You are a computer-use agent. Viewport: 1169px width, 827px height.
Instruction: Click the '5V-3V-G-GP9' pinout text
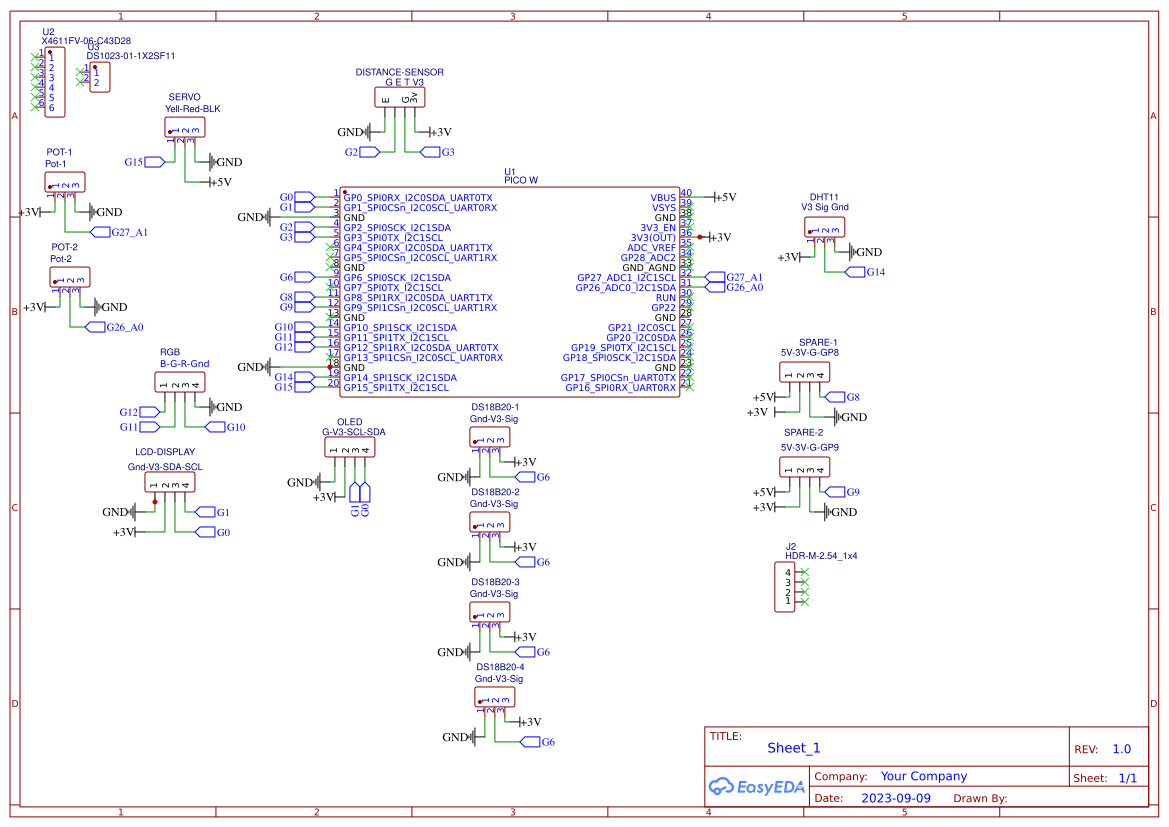pos(810,447)
